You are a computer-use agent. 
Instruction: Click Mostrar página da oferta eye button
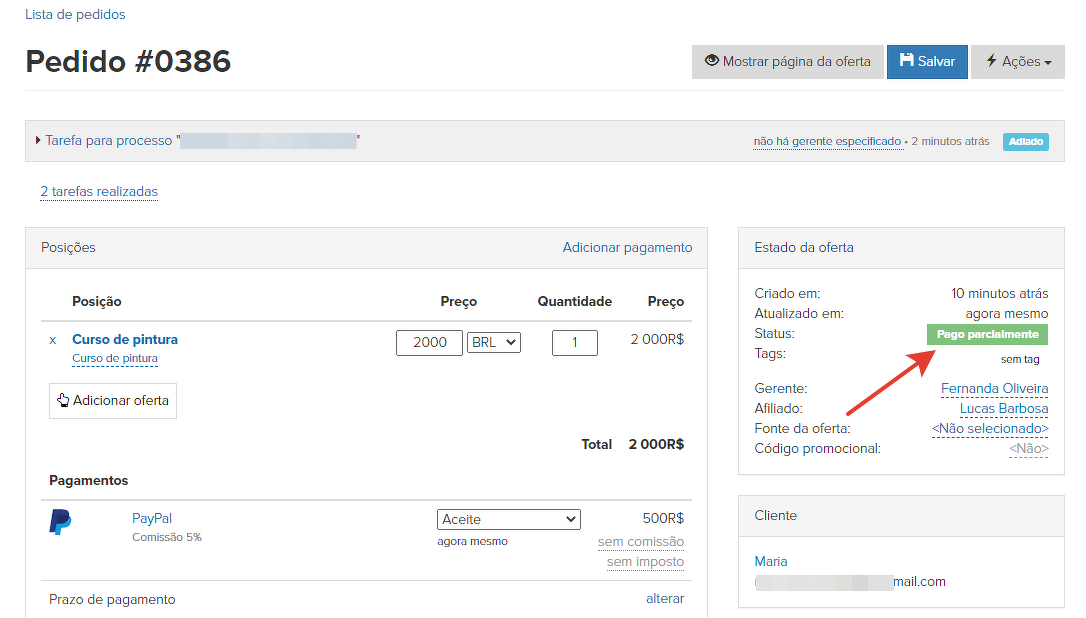(x=787, y=61)
